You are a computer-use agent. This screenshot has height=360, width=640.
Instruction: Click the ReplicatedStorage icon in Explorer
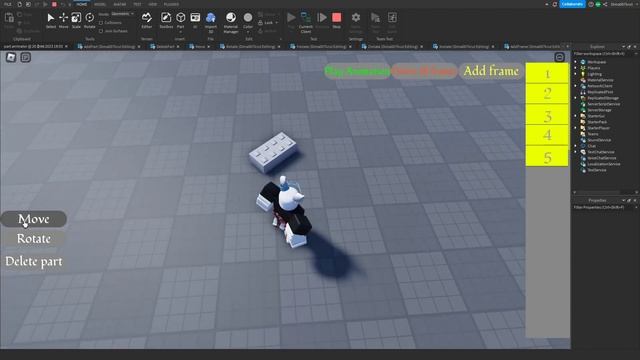[x=583, y=98]
